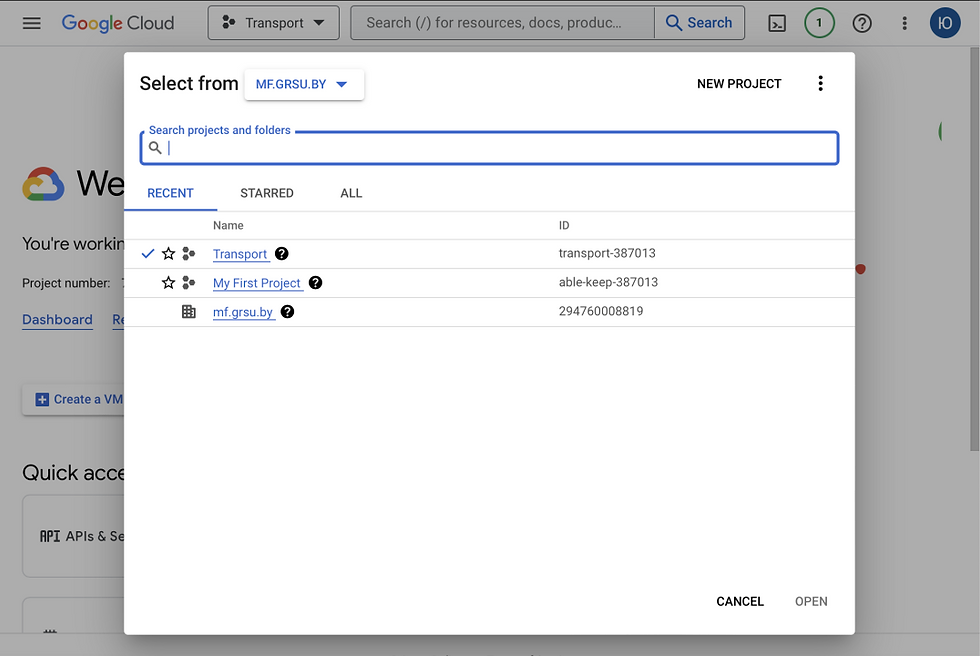Screen dimensions: 980x656
Task: Open the My First Project link
Action: coord(257,282)
